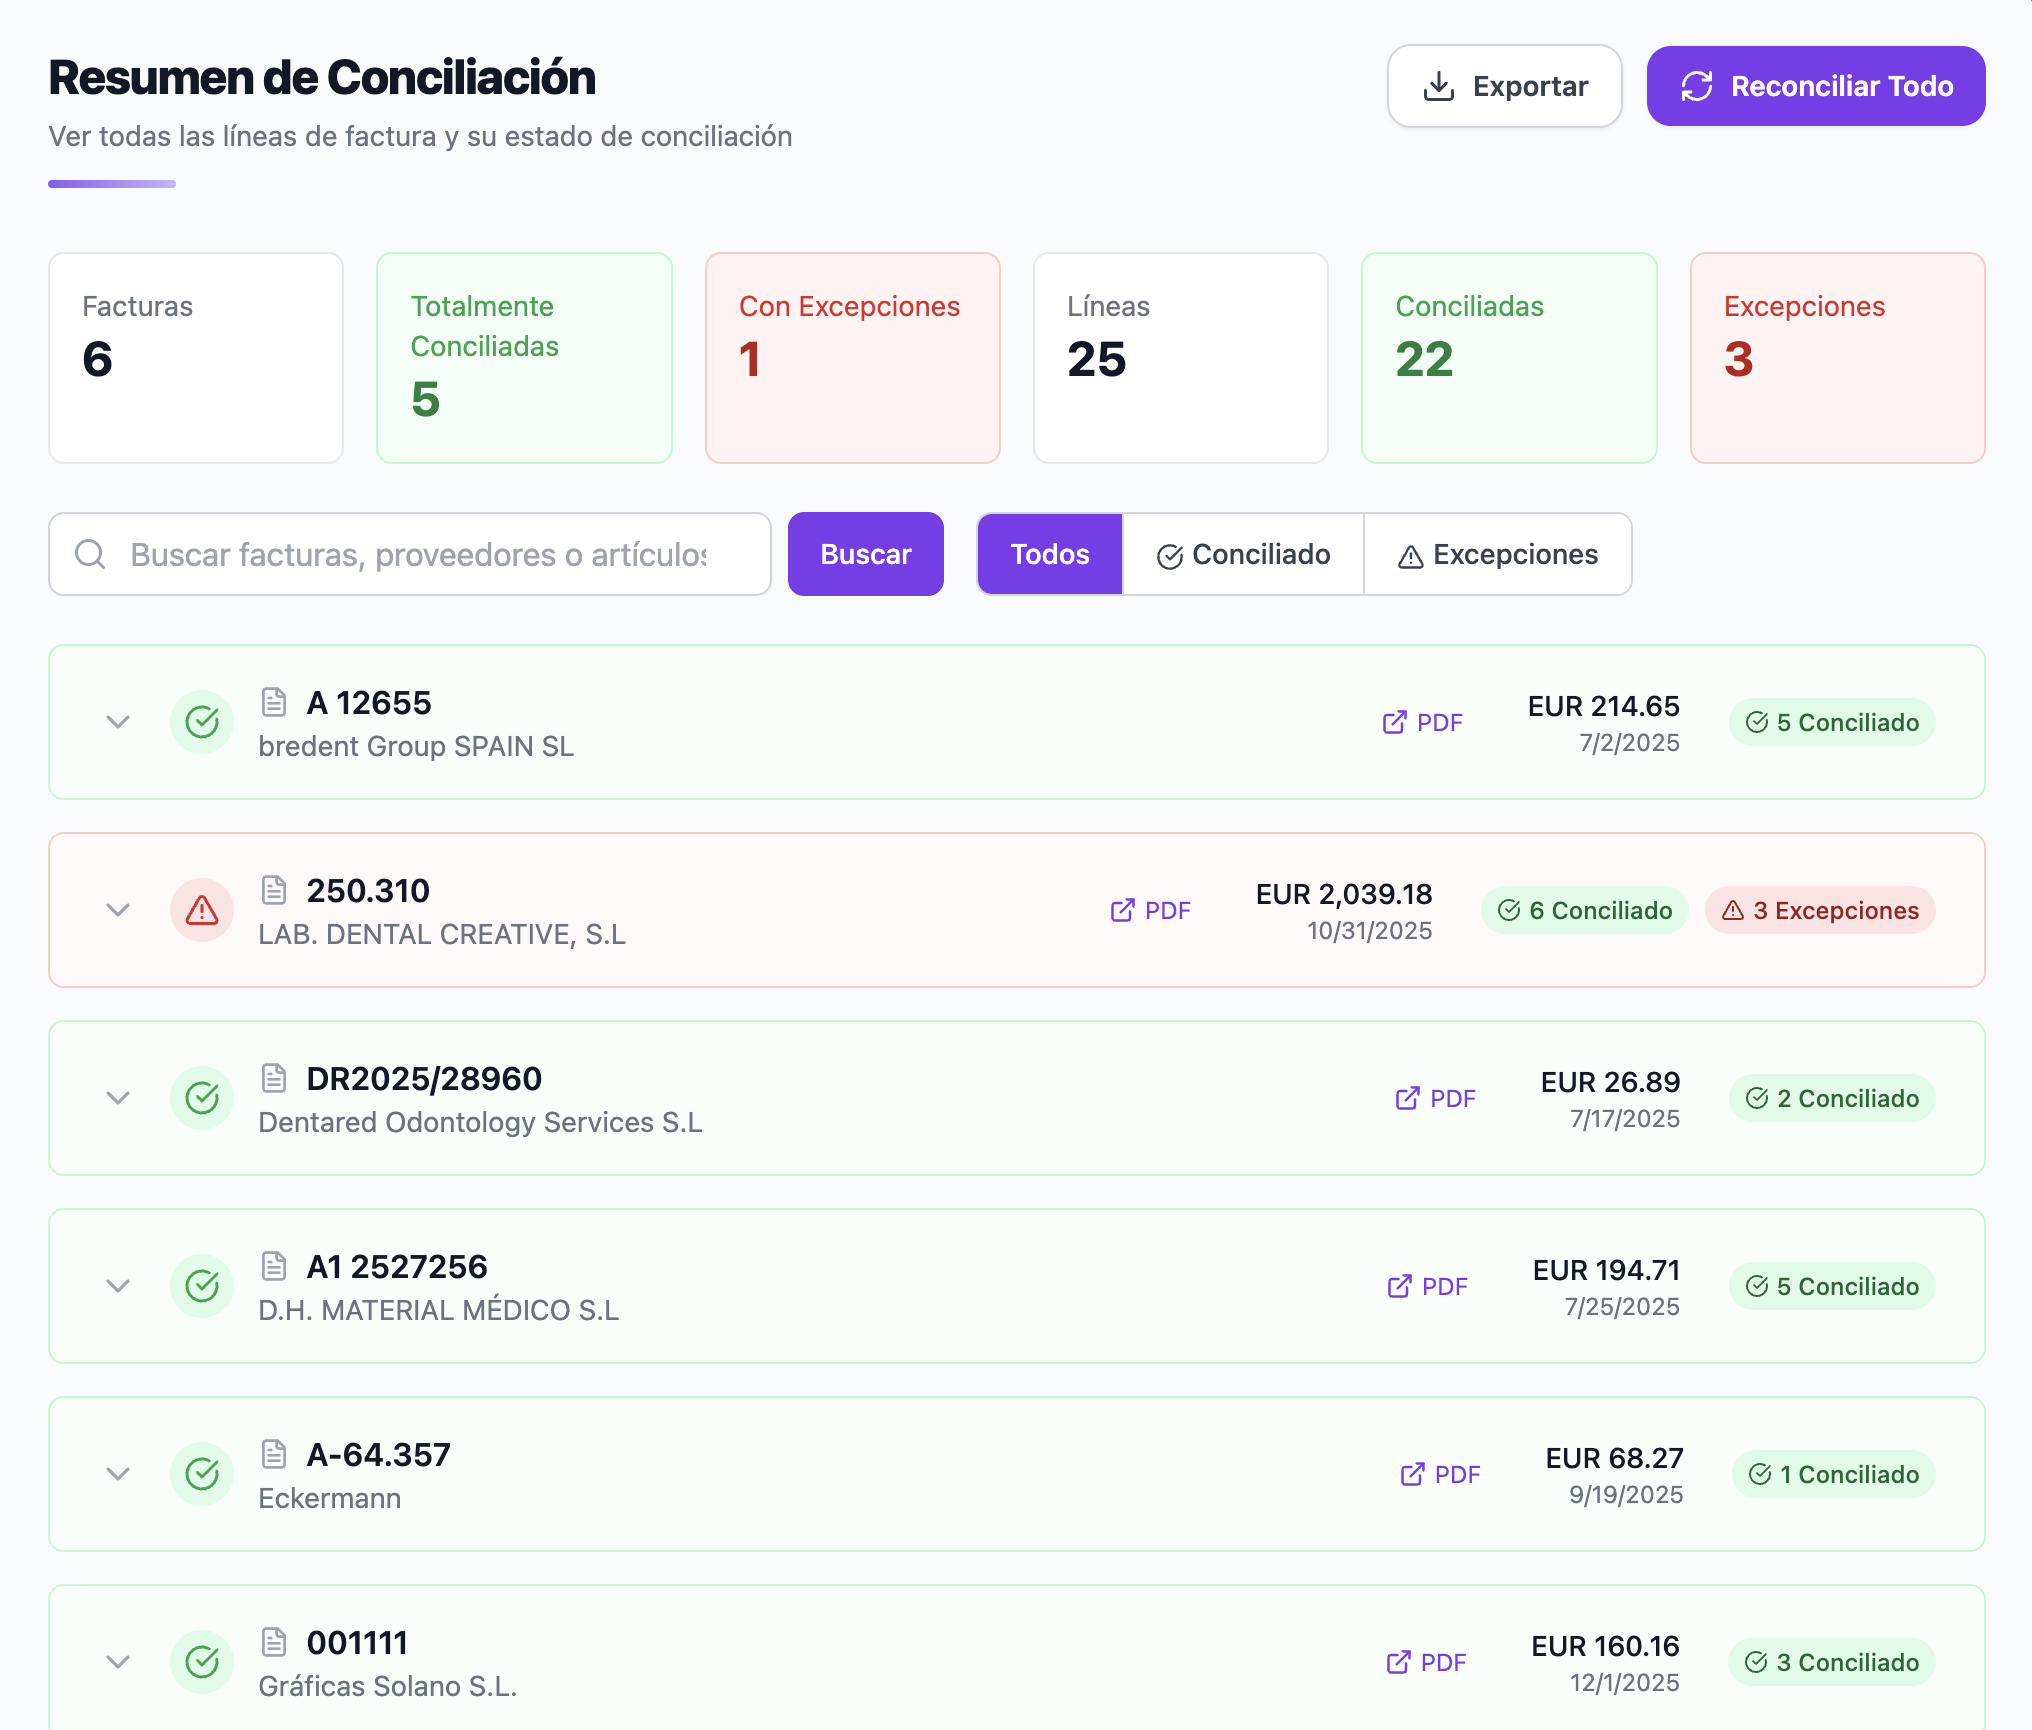Click 5 Conciliado badge on A 12655
This screenshot has height=1730, width=2032.
[x=1832, y=722]
